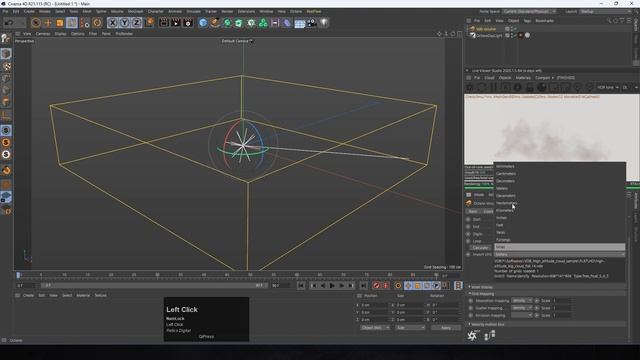Toggle Viewport Solo Off S icon
This screenshot has height=360, width=640.
tap(6, 130)
